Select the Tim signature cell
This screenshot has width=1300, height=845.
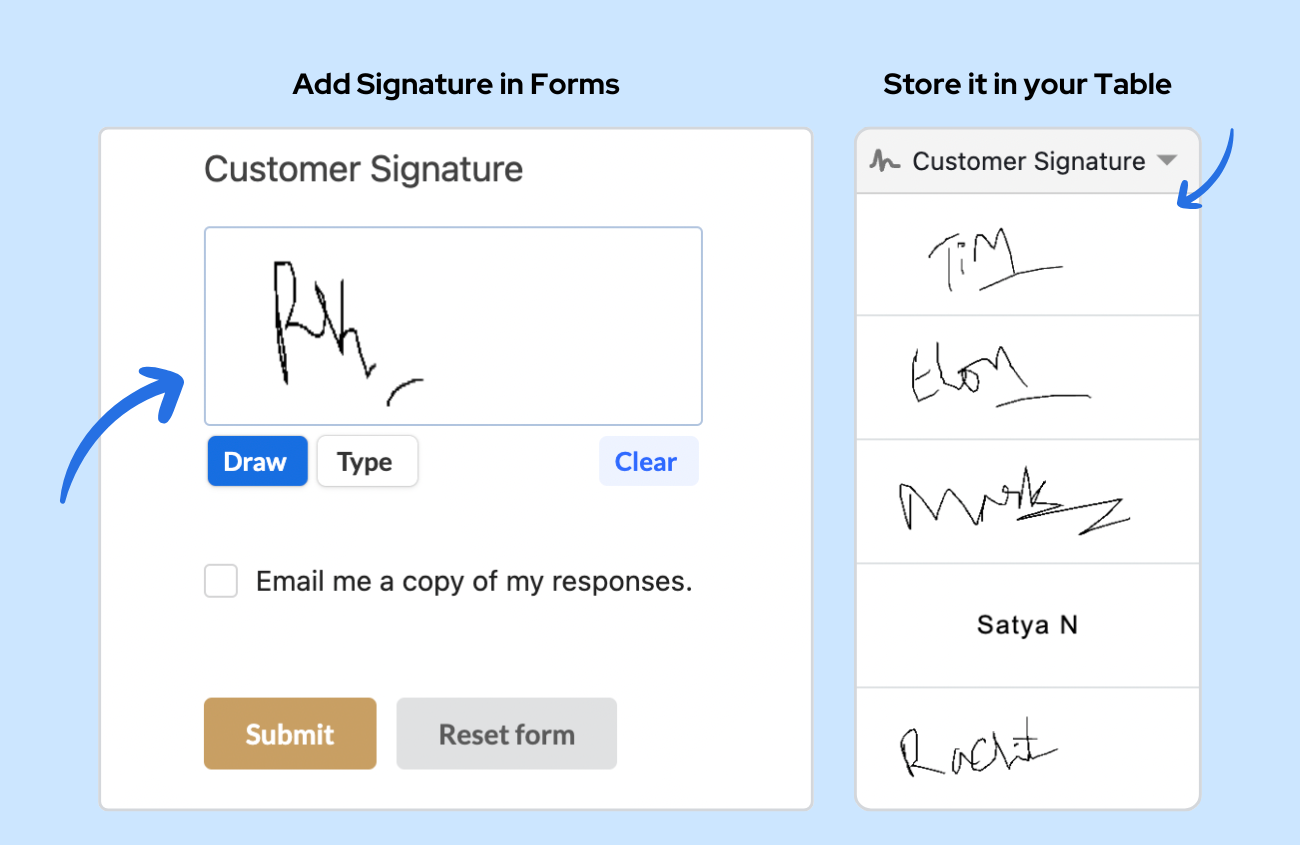click(x=1027, y=256)
